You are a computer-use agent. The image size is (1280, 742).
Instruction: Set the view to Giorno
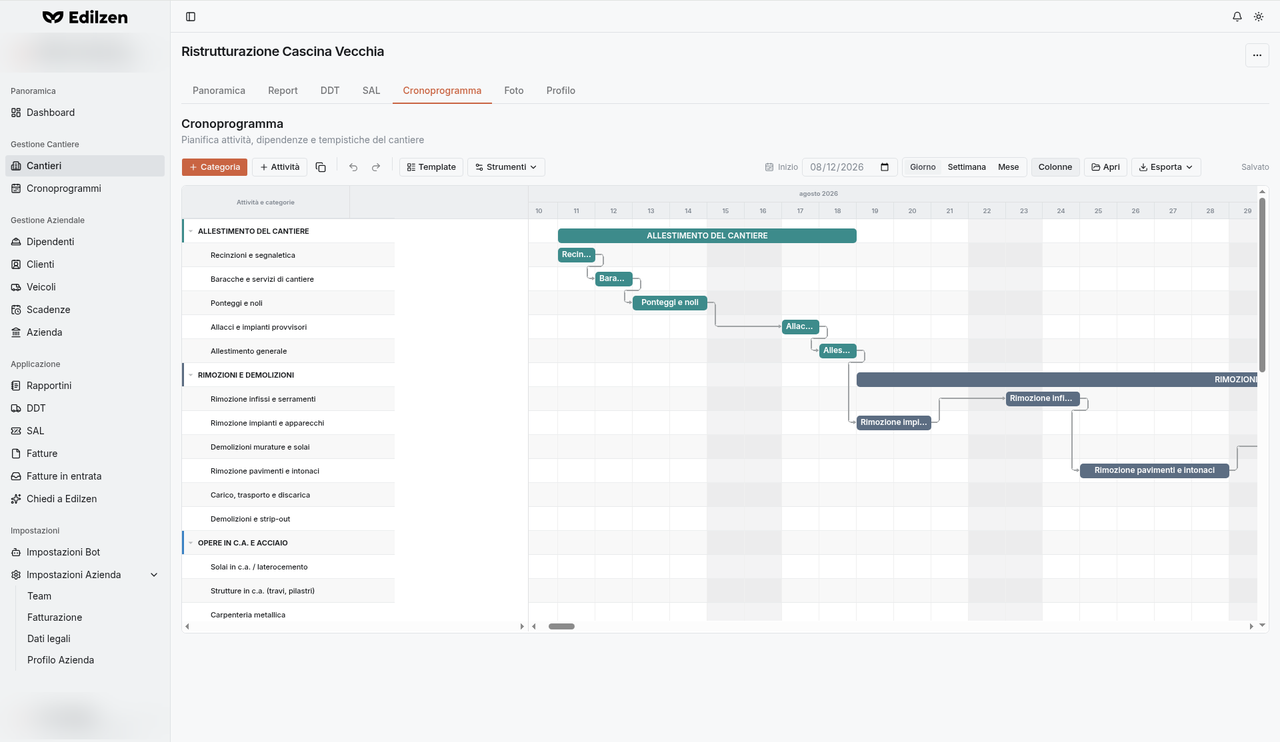click(923, 167)
